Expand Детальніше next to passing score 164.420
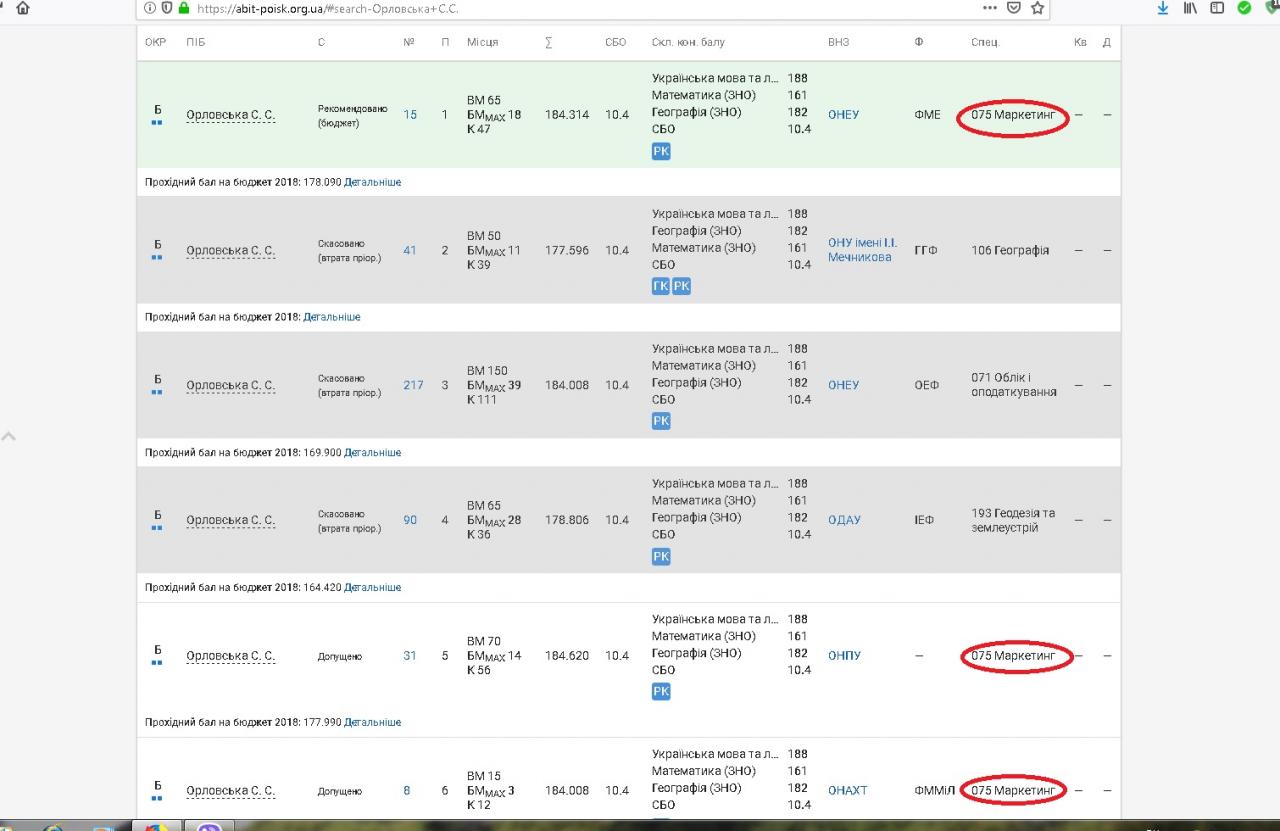Image resolution: width=1280 pixels, height=831 pixels. pos(372,587)
